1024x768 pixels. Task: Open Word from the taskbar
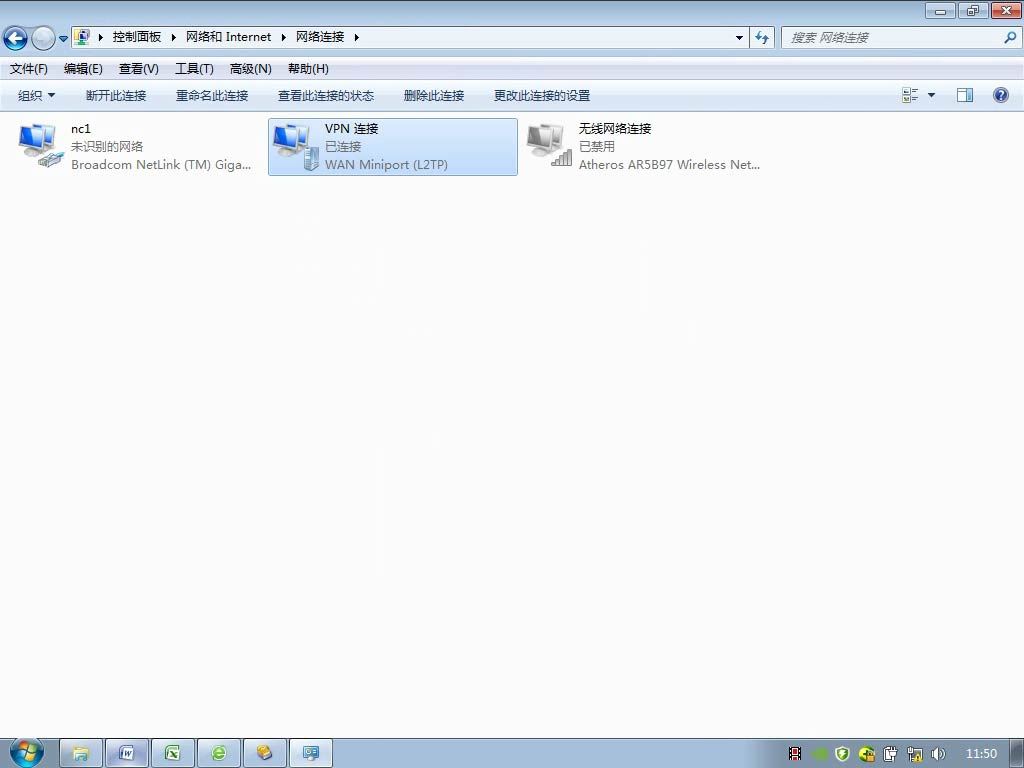[x=127, y=754]
